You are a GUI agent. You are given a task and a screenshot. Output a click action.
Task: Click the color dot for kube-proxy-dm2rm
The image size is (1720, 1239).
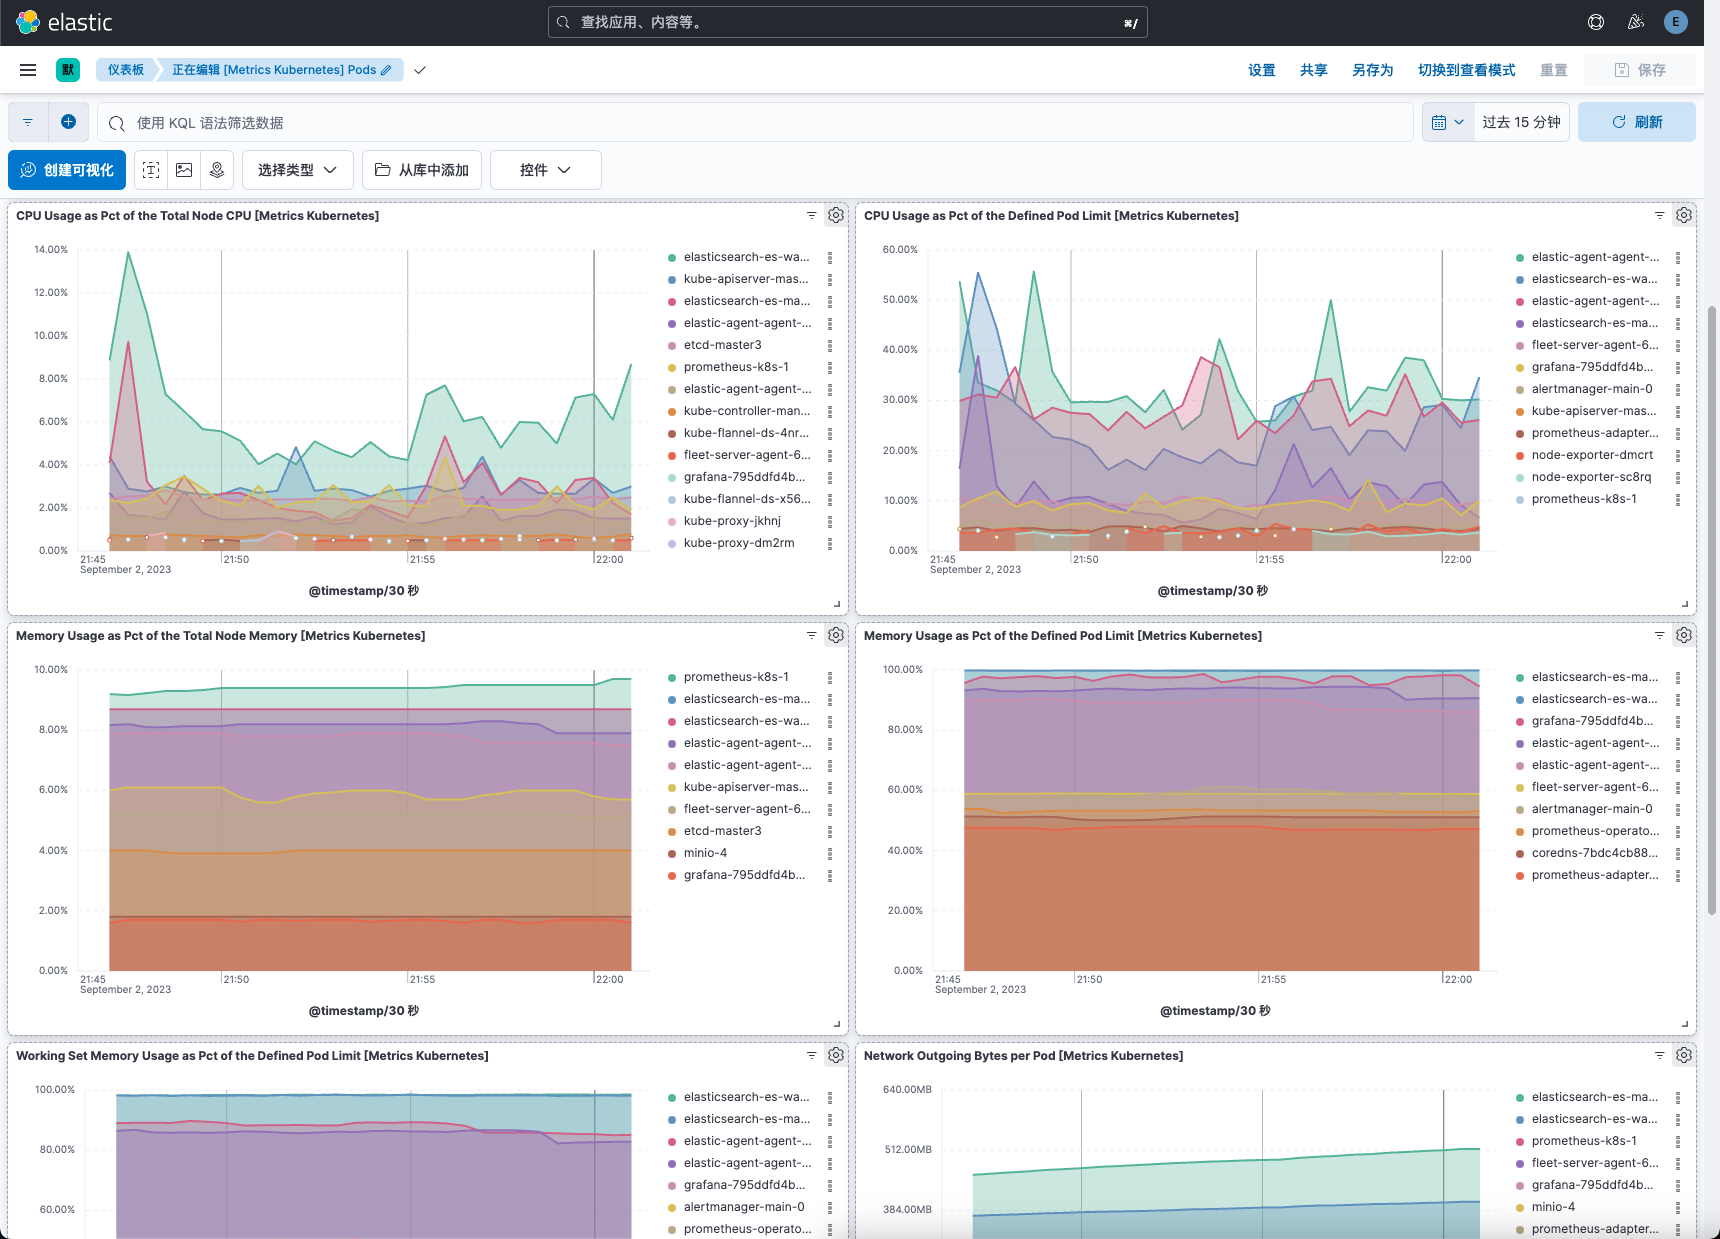point(672,543)
